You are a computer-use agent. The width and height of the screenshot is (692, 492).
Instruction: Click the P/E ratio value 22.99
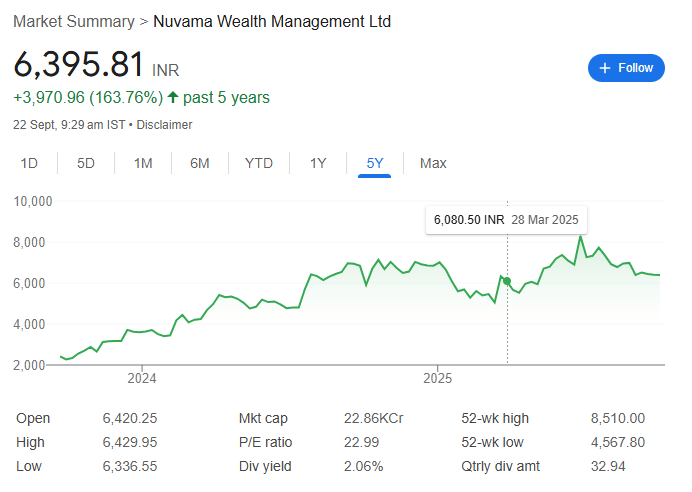click(x=361, y=442)
